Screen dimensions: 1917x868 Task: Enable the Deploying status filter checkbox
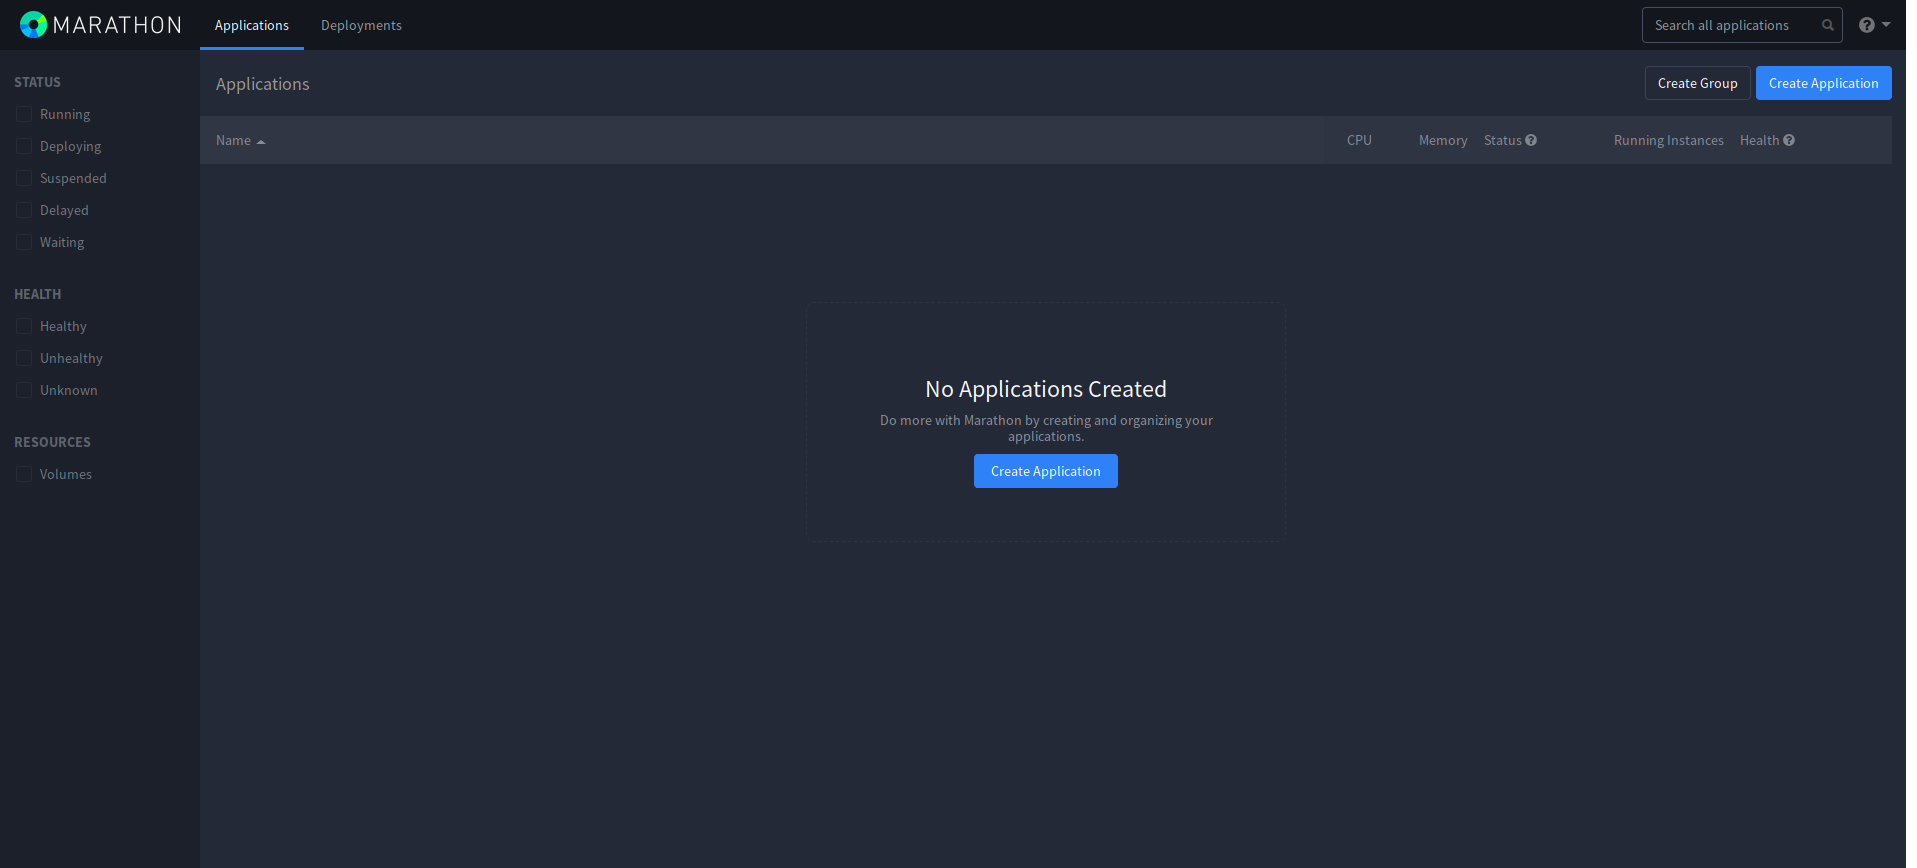(x=24, y=146)
